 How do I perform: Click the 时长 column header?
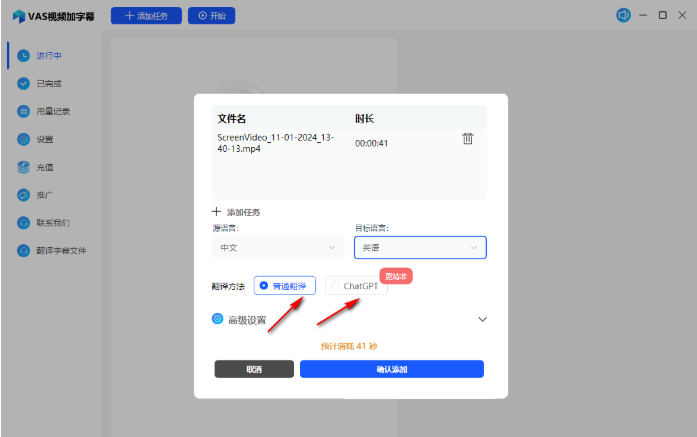tap(364, 119)
